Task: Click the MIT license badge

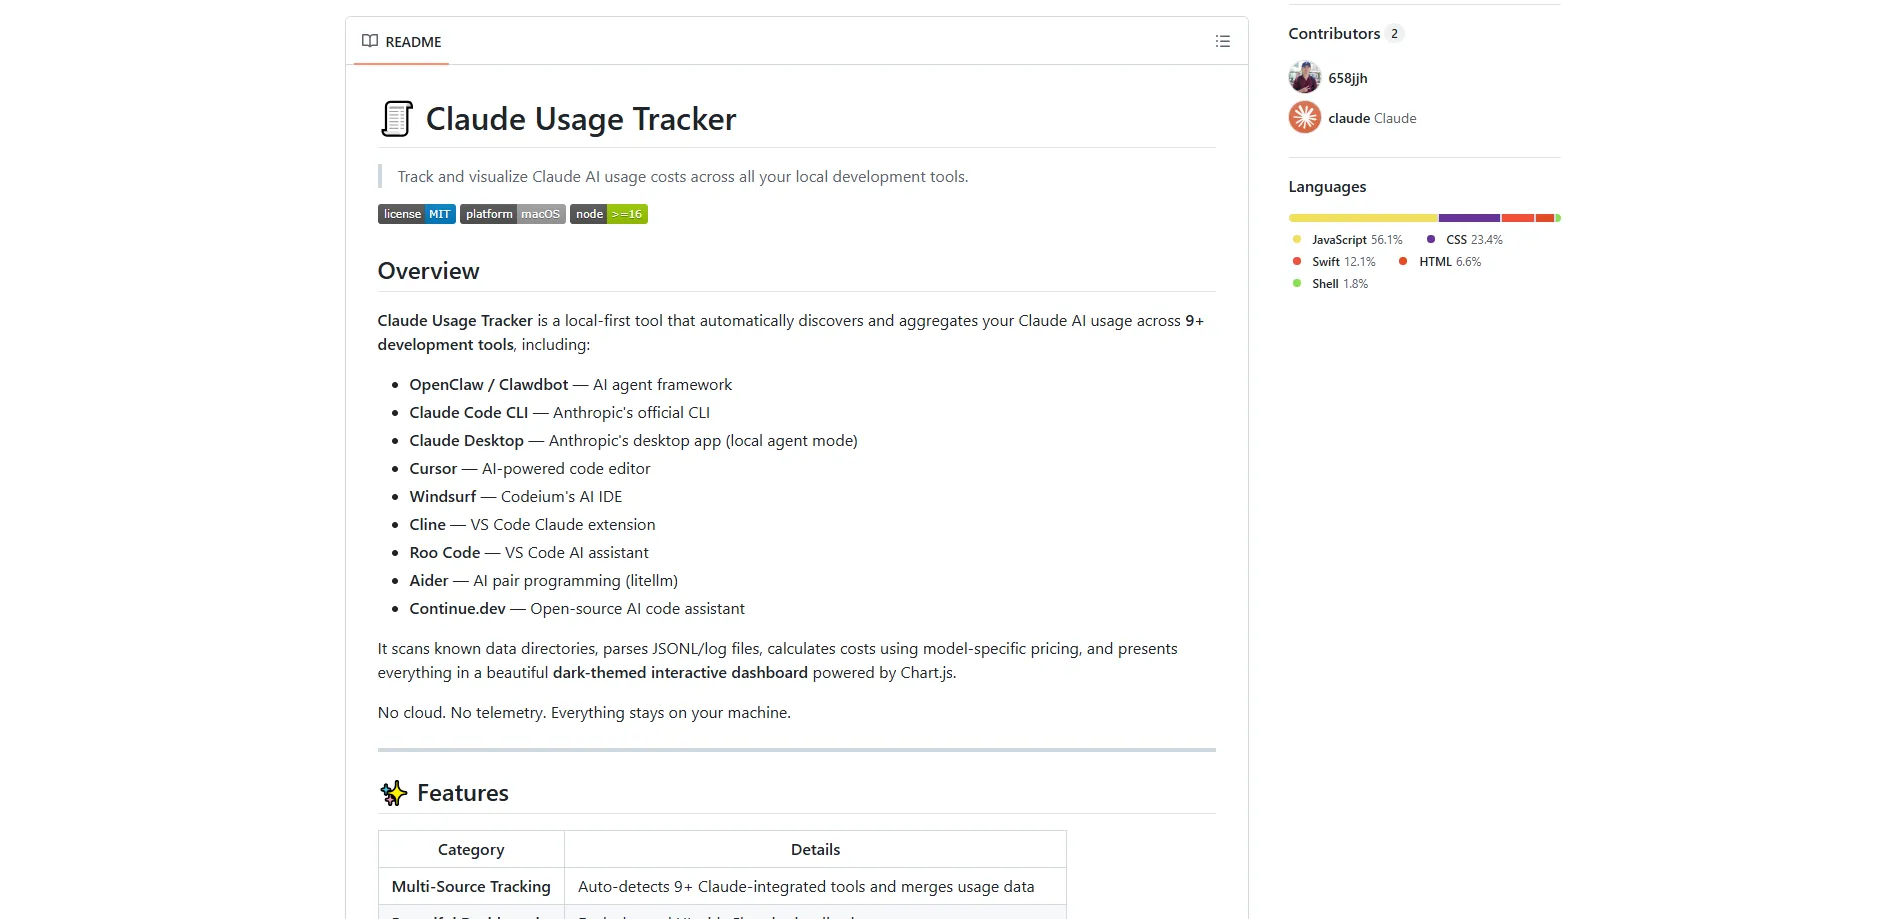Action: pyautogui.click(x=416, y=213)
